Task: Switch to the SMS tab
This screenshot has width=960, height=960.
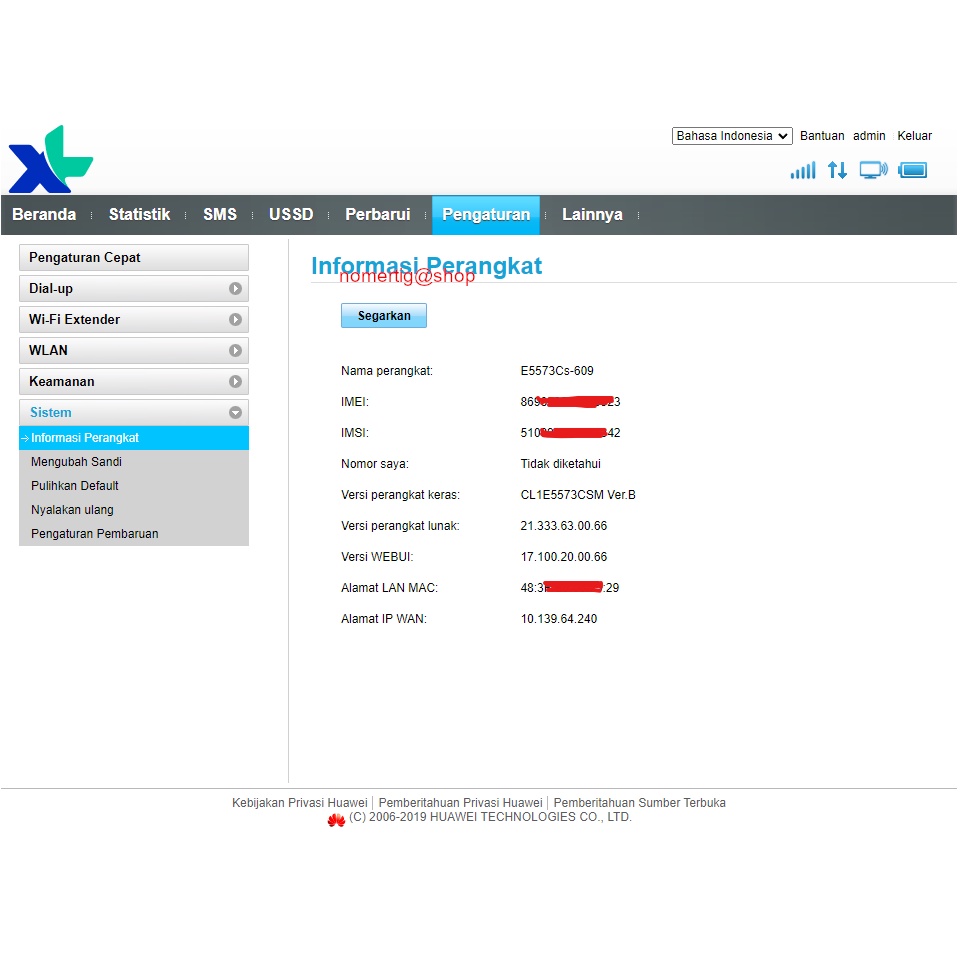Action: [x=220, y=214]
